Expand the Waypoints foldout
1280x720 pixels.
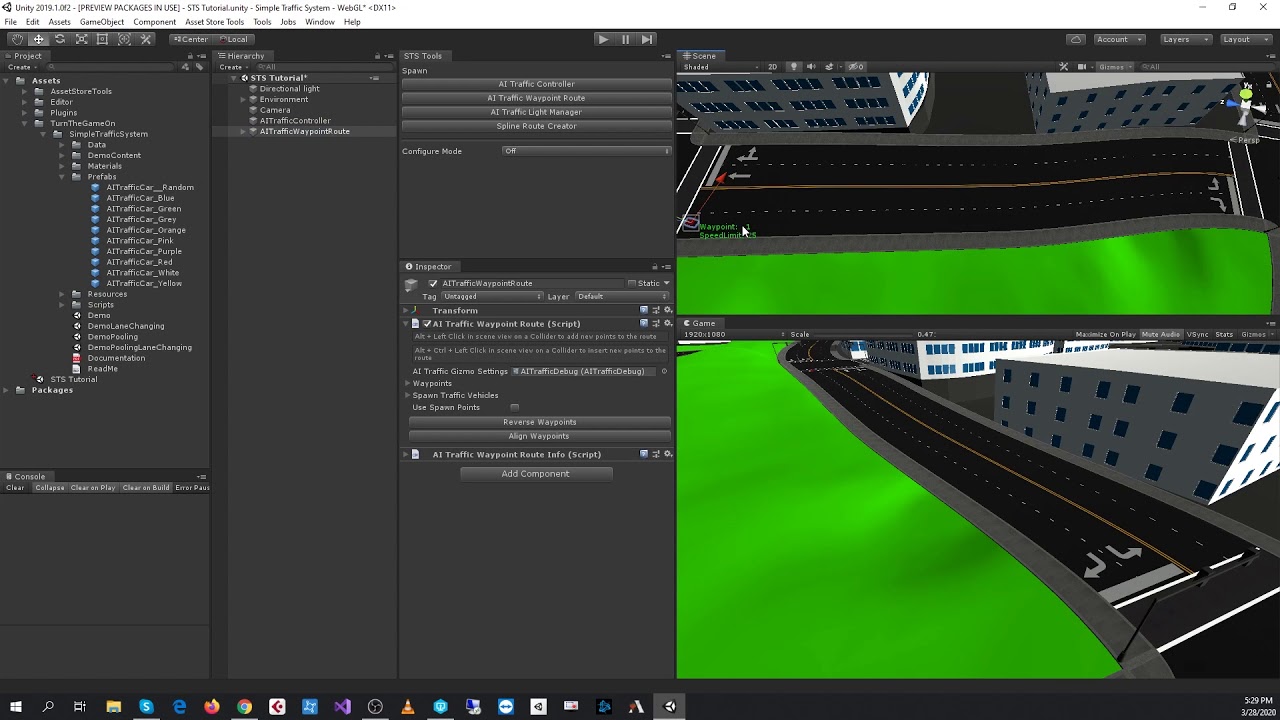[408, 383]
